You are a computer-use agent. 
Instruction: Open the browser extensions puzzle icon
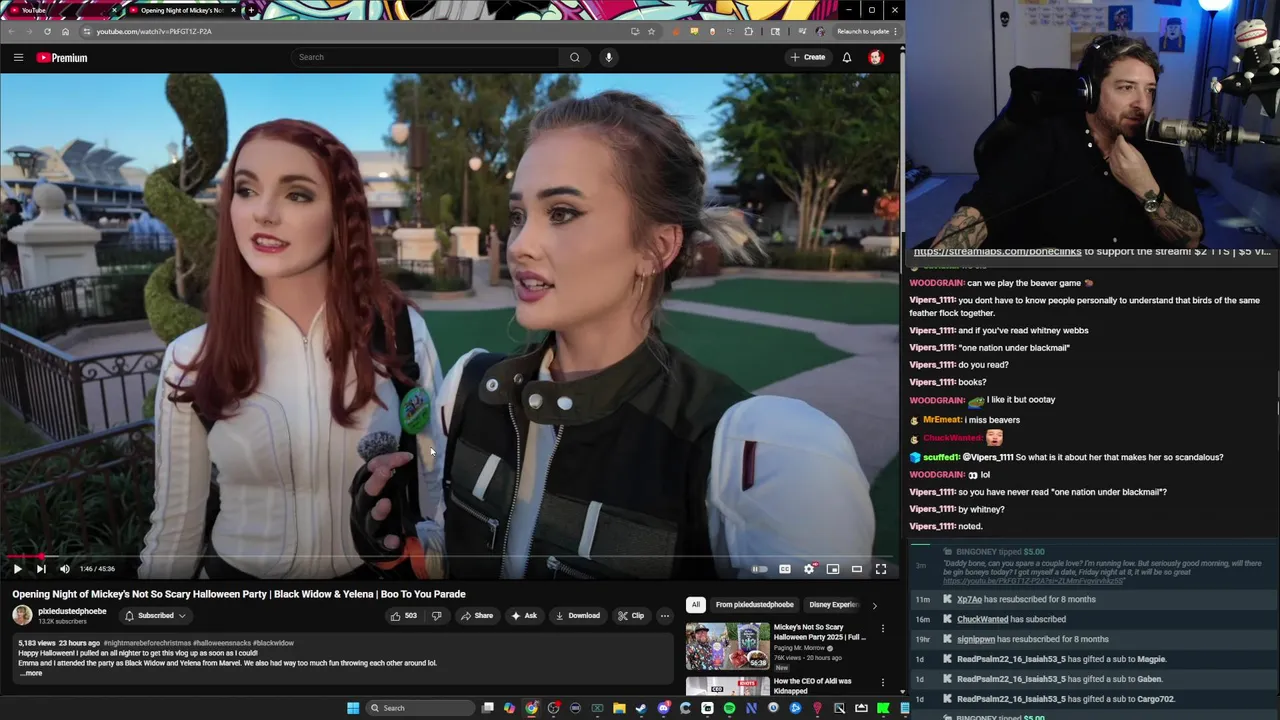tap(748, 31)
